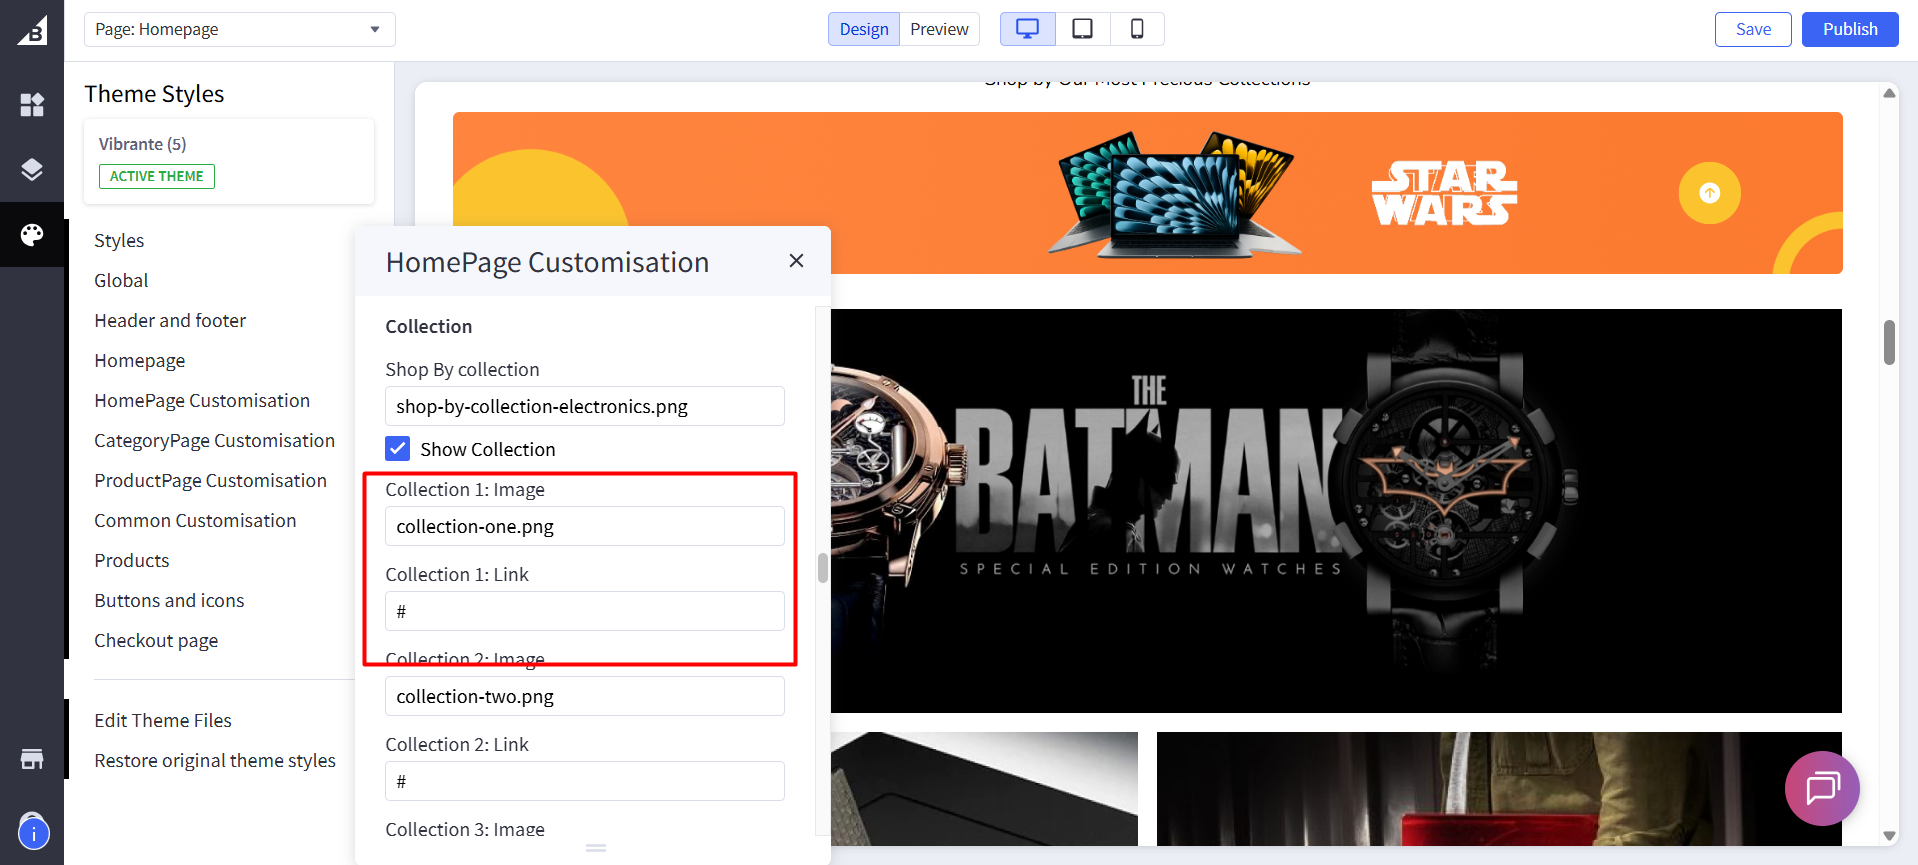Click the ACTIVE THEME badge
The image size is (1918, 865).
[157, 176]
